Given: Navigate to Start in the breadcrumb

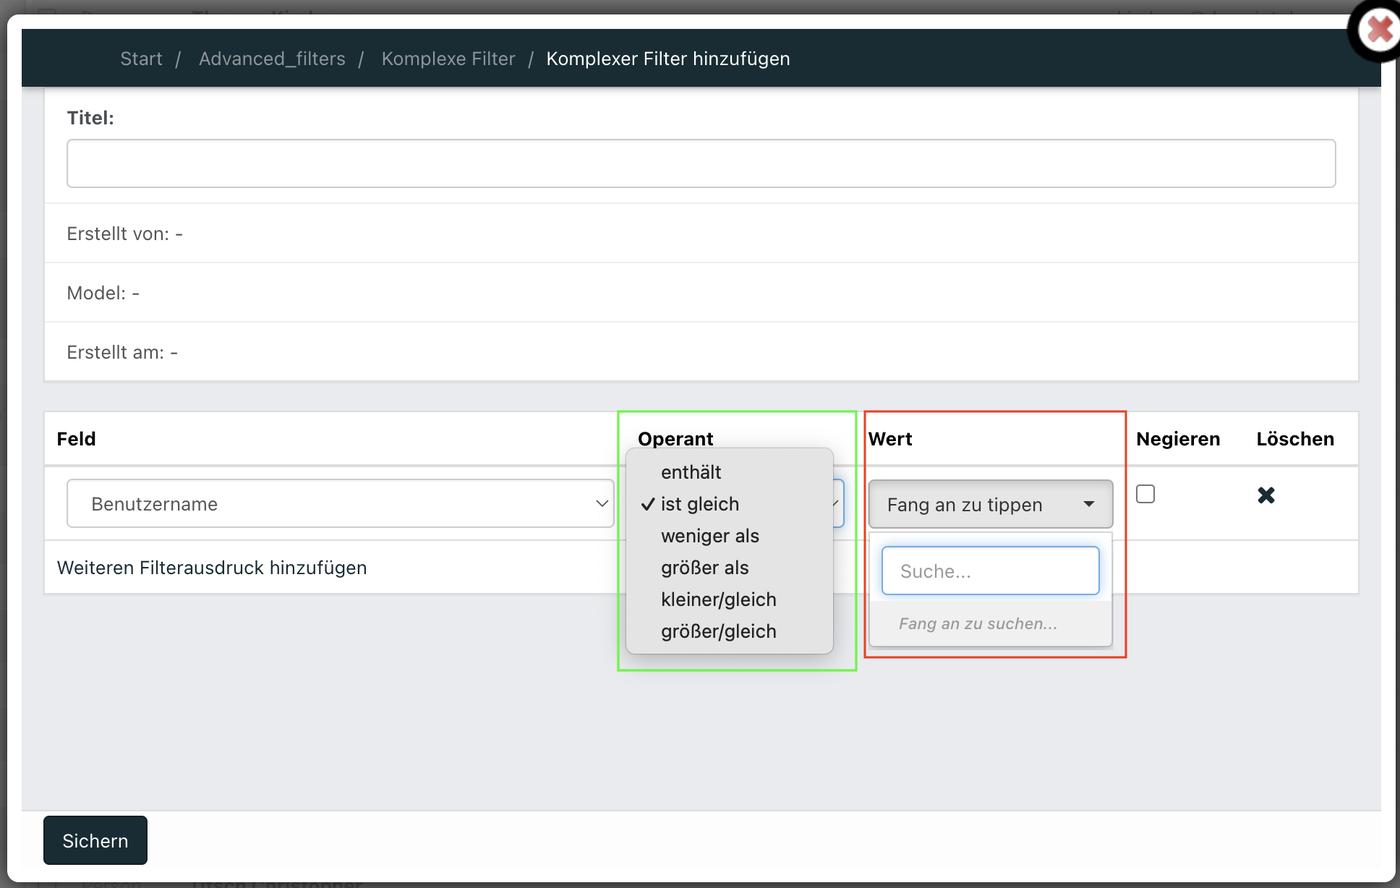Looking at the screenshot, I should (x=141, y=58).
